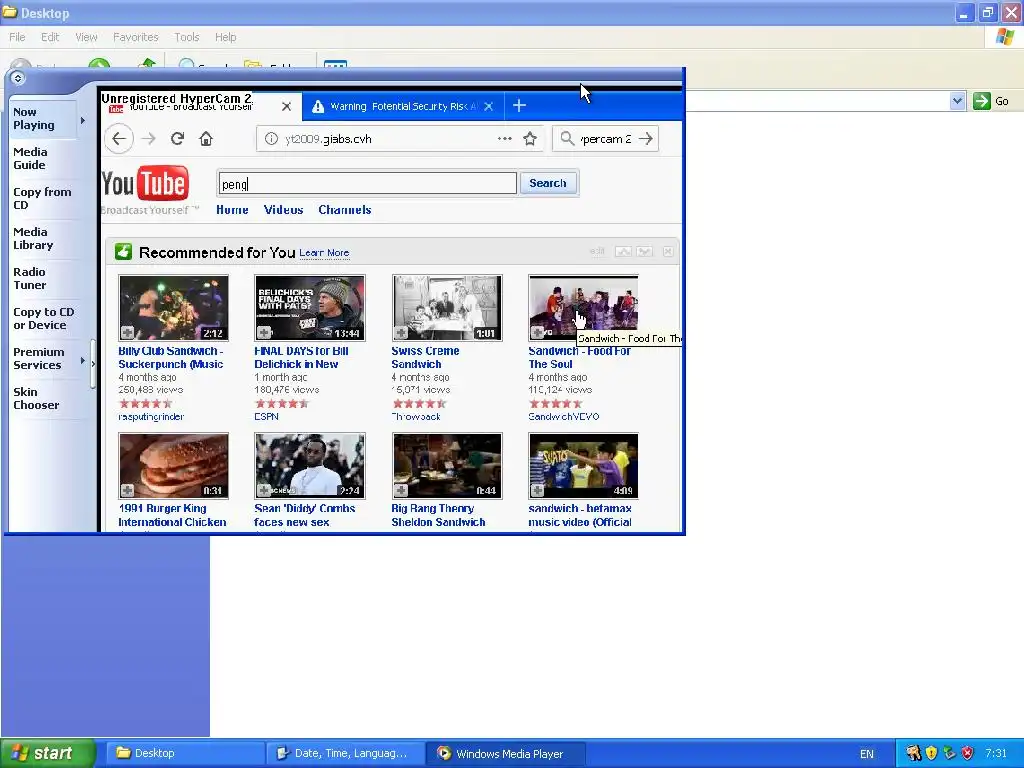1024x768 pixels.
Task: Open Swiss Creme Sandwich title link
Action: pos(425,357)
